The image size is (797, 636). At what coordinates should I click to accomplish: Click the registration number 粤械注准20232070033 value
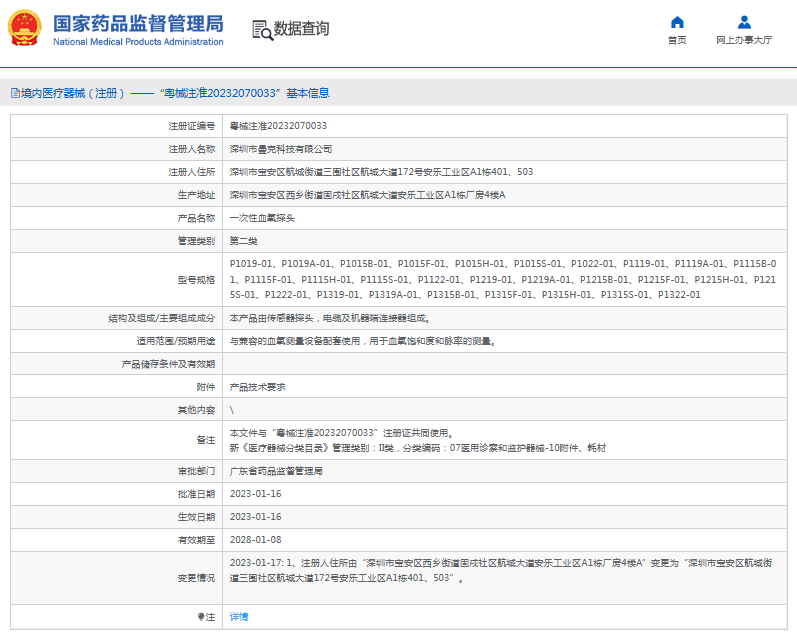pos(278,126)
